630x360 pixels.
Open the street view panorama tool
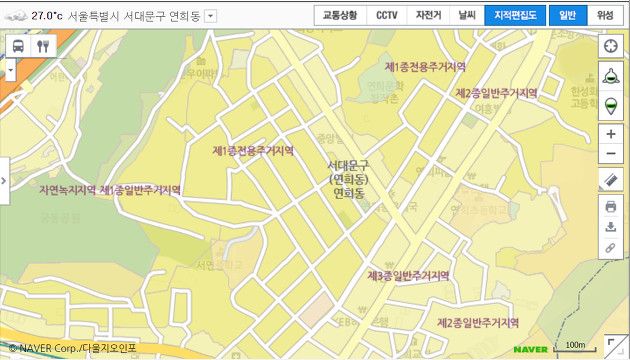[x=611, y=76]
